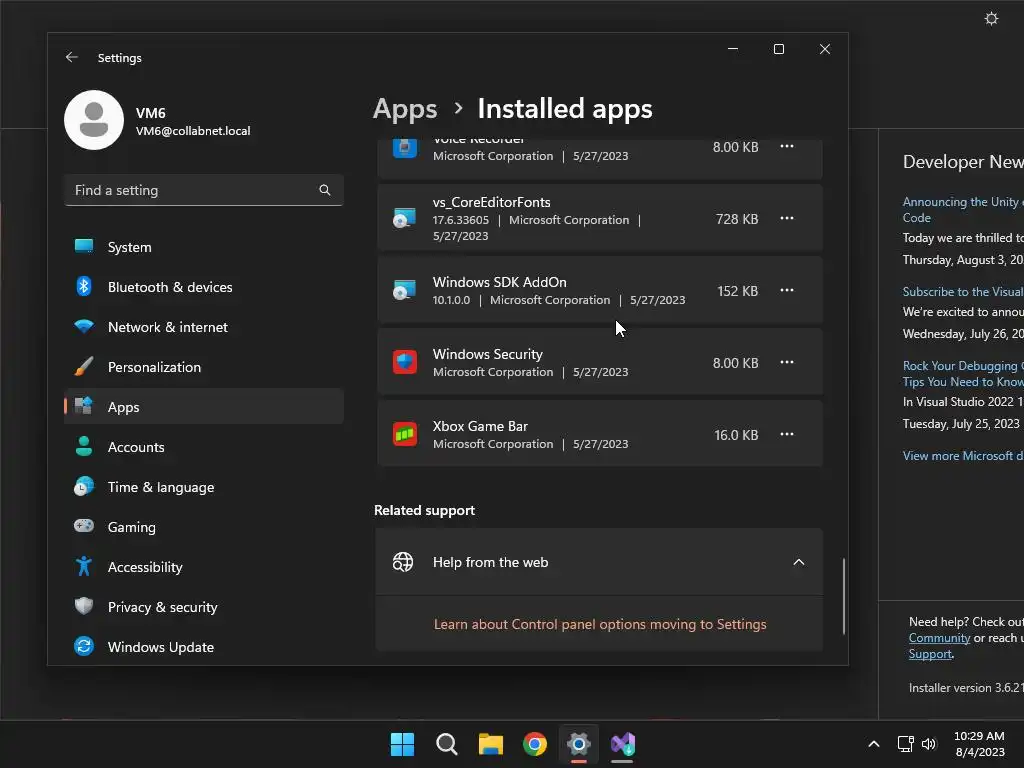The width and height of the screenshot is (1024, 768).
Task: Open Announcing the Unity link in installer window
Action: tap(963, 210)
